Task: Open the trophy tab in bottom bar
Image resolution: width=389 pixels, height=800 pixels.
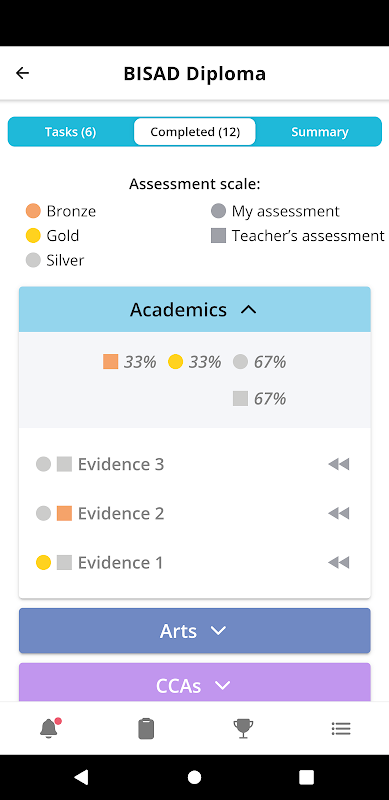Action: coord(243,728)
